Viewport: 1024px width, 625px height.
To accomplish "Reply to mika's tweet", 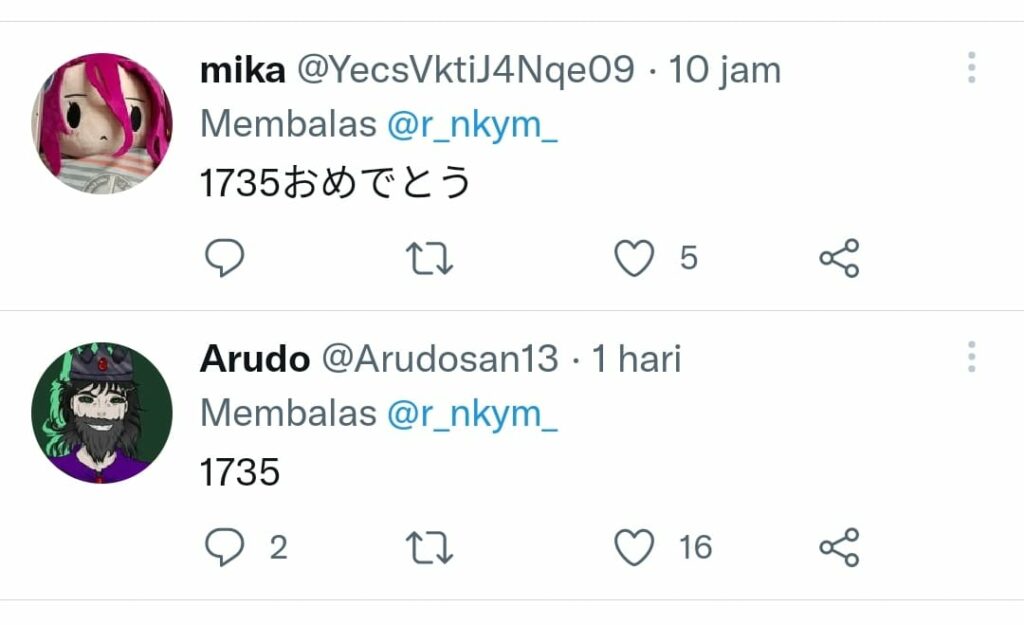I will coord(225,257).
